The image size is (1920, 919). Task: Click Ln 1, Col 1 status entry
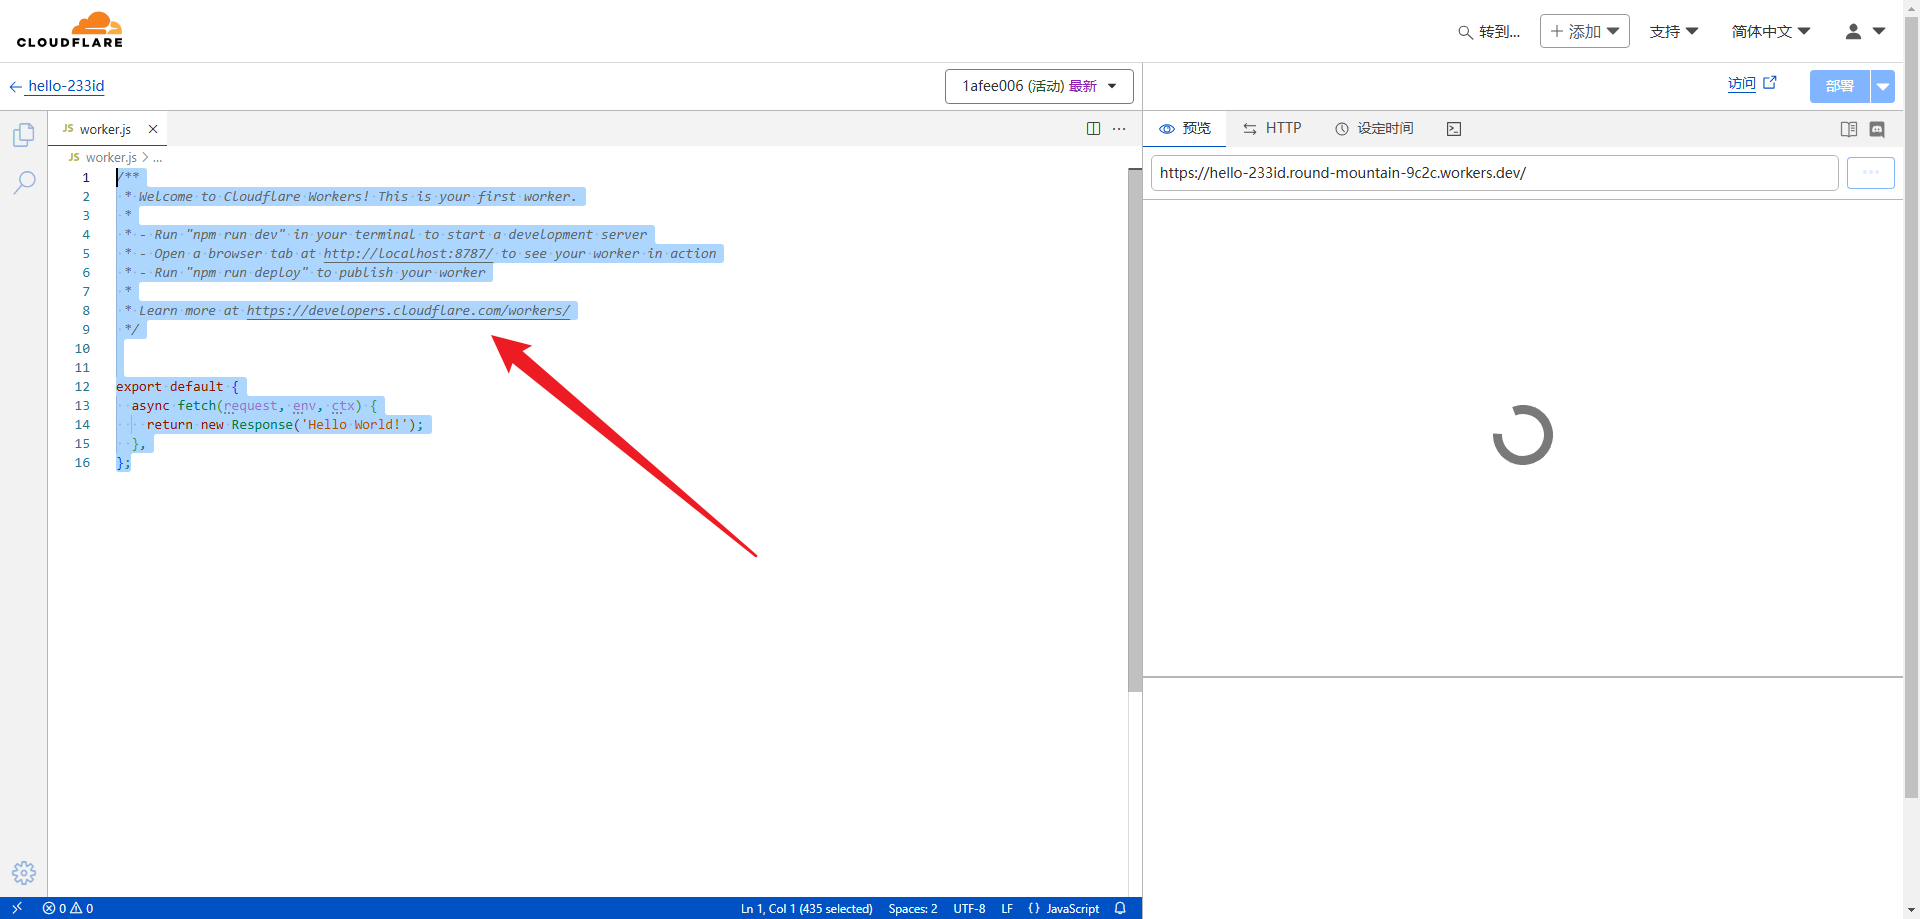pyautogui.click(x=806, y=908)
